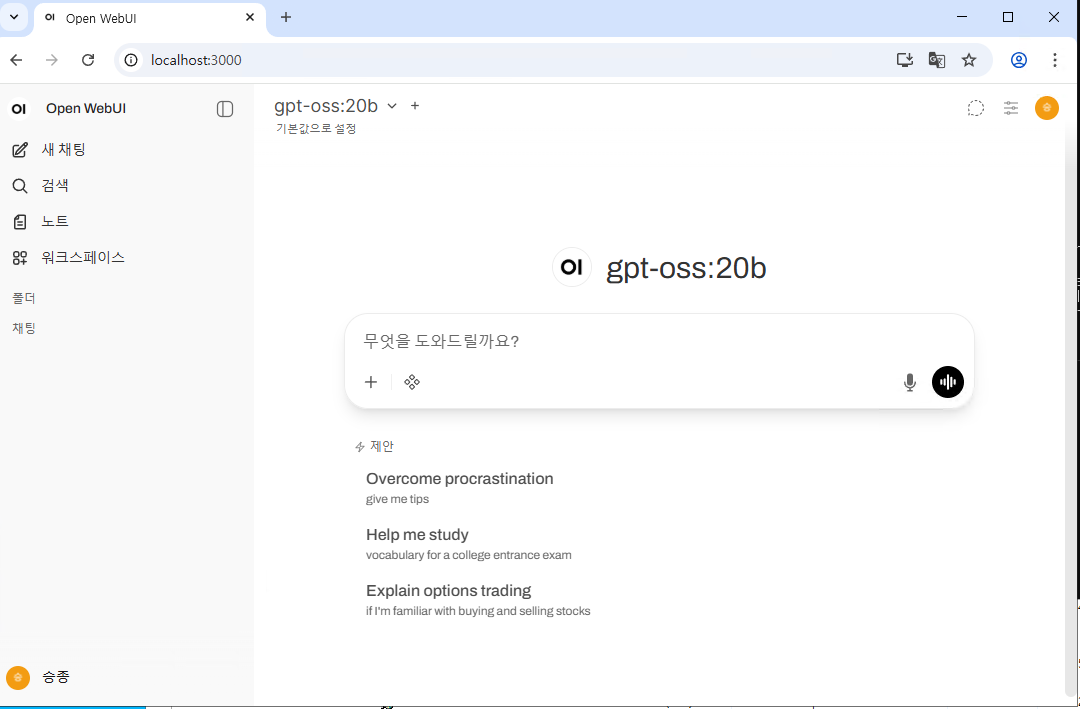This screenshot has width=1080, height=709.
Task: Open Chrome three-dot menu
Action: (x=1055, y=60)
